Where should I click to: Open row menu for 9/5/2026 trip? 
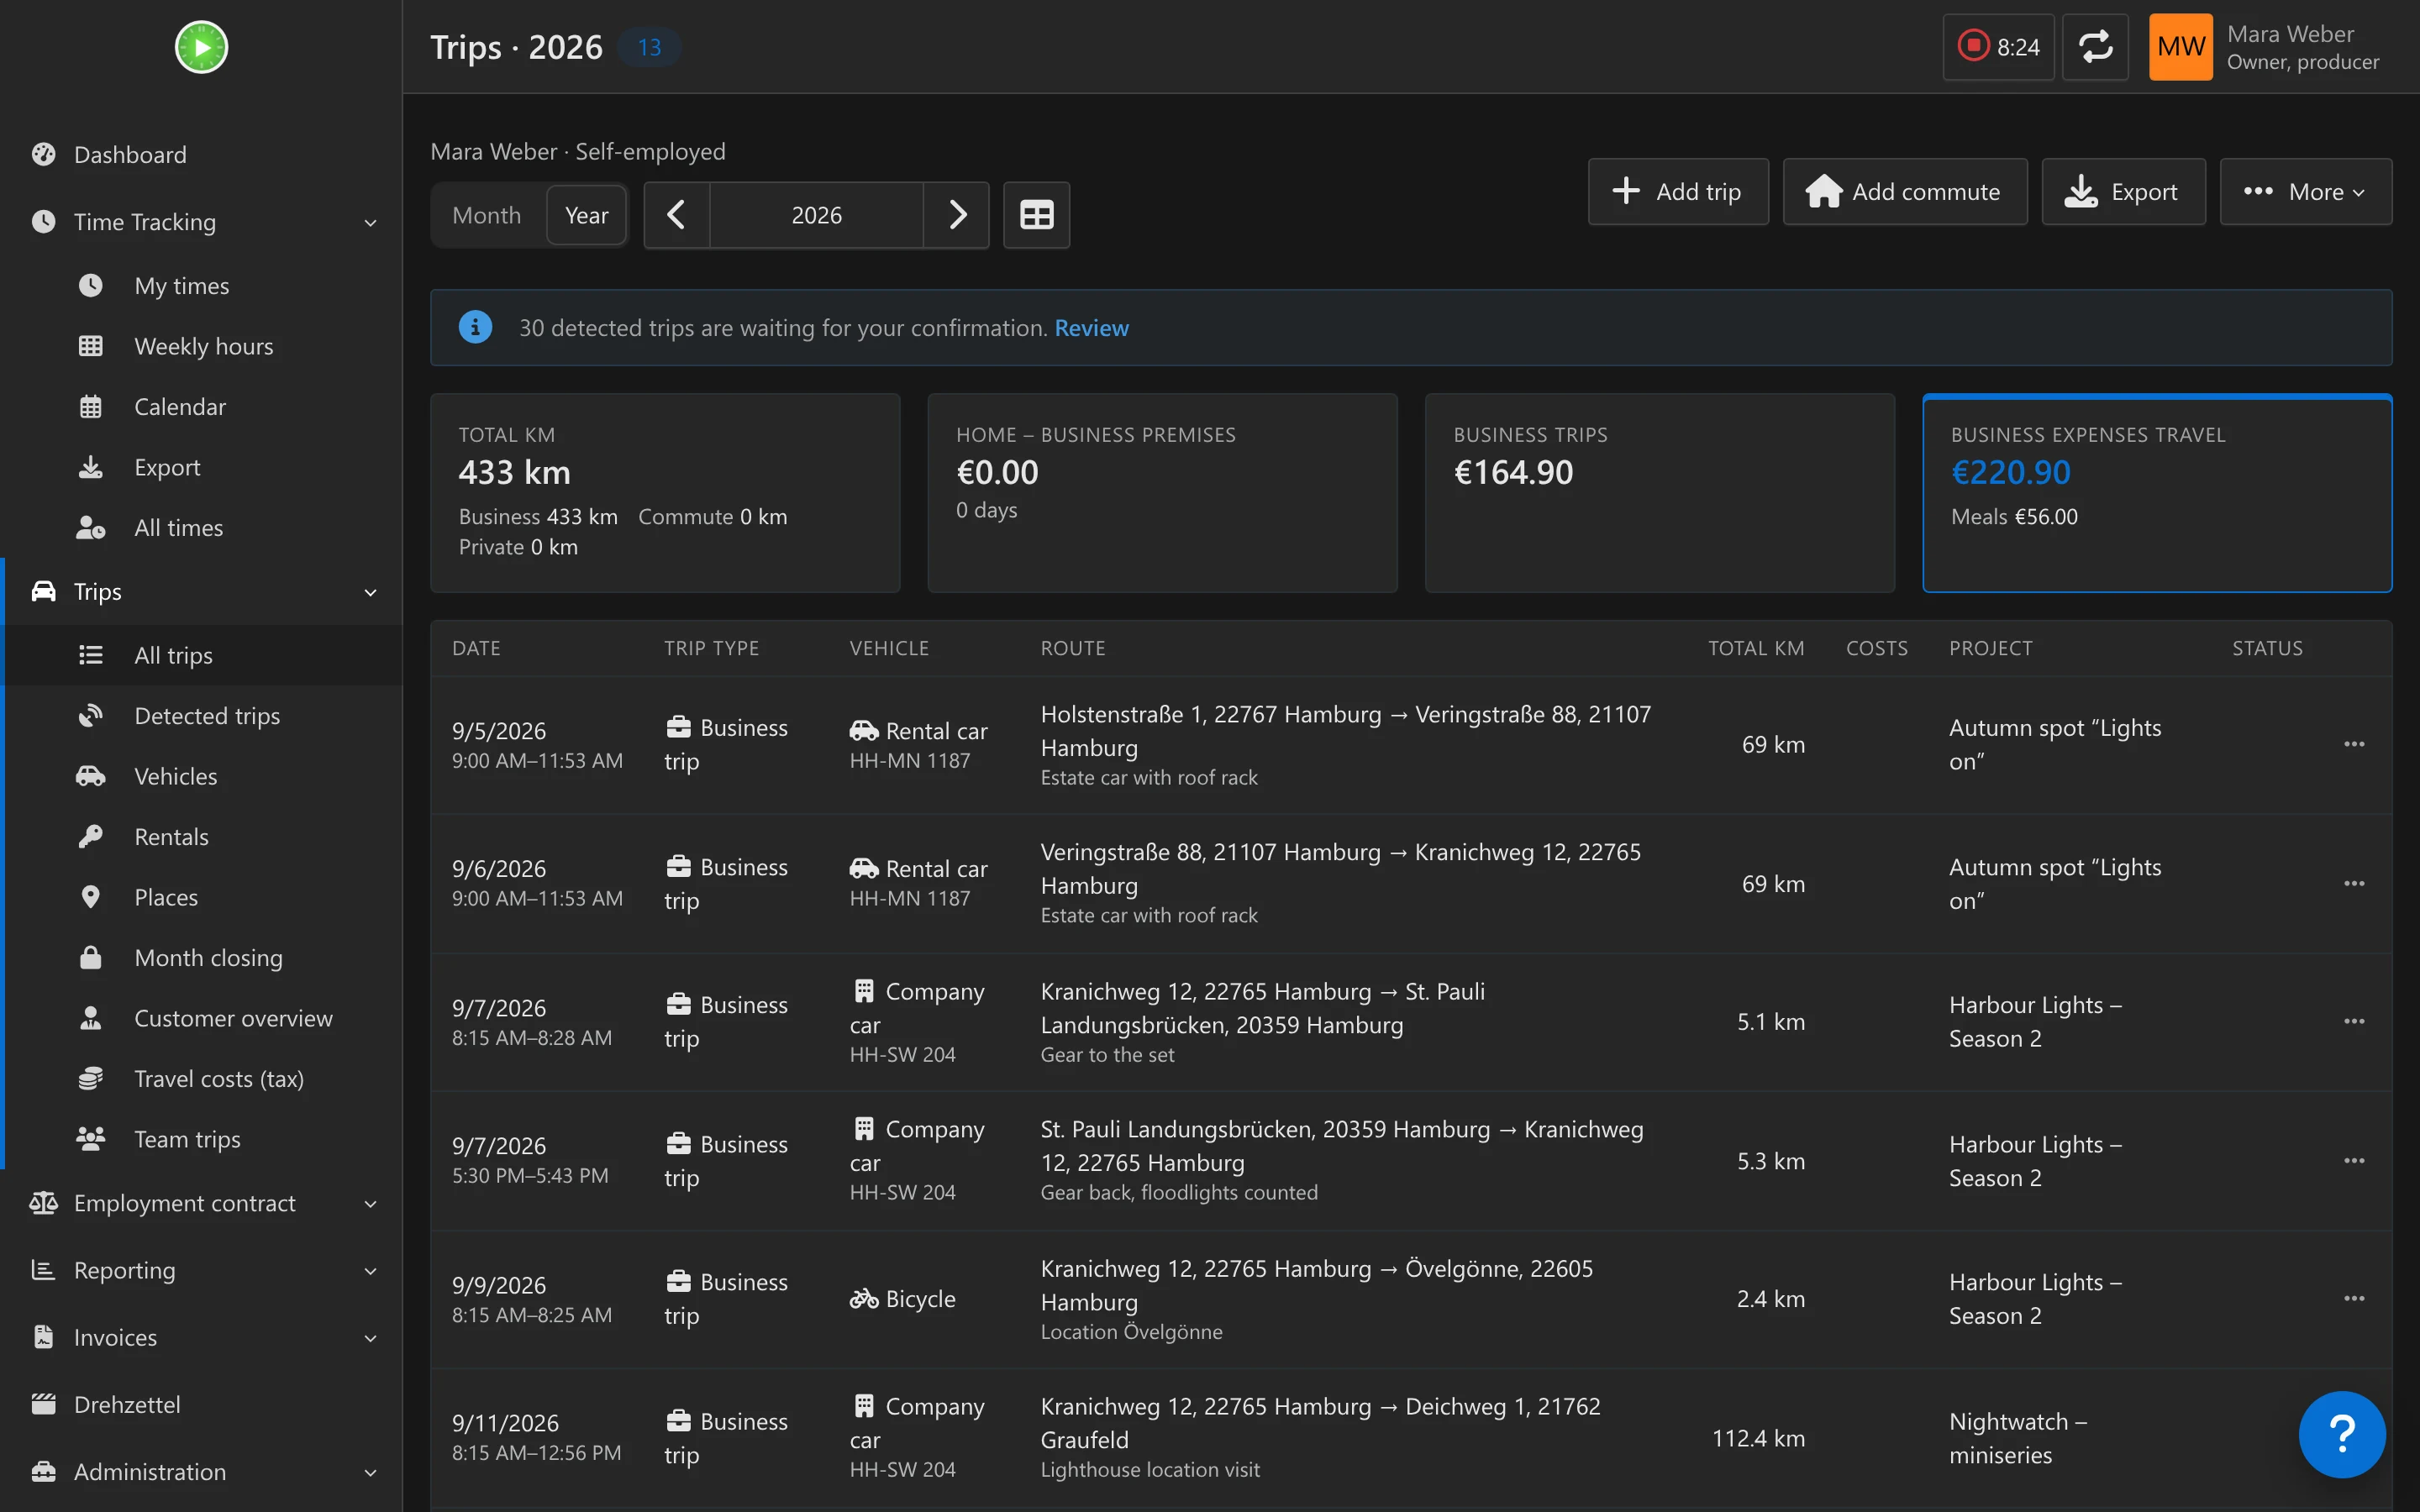2354,744
